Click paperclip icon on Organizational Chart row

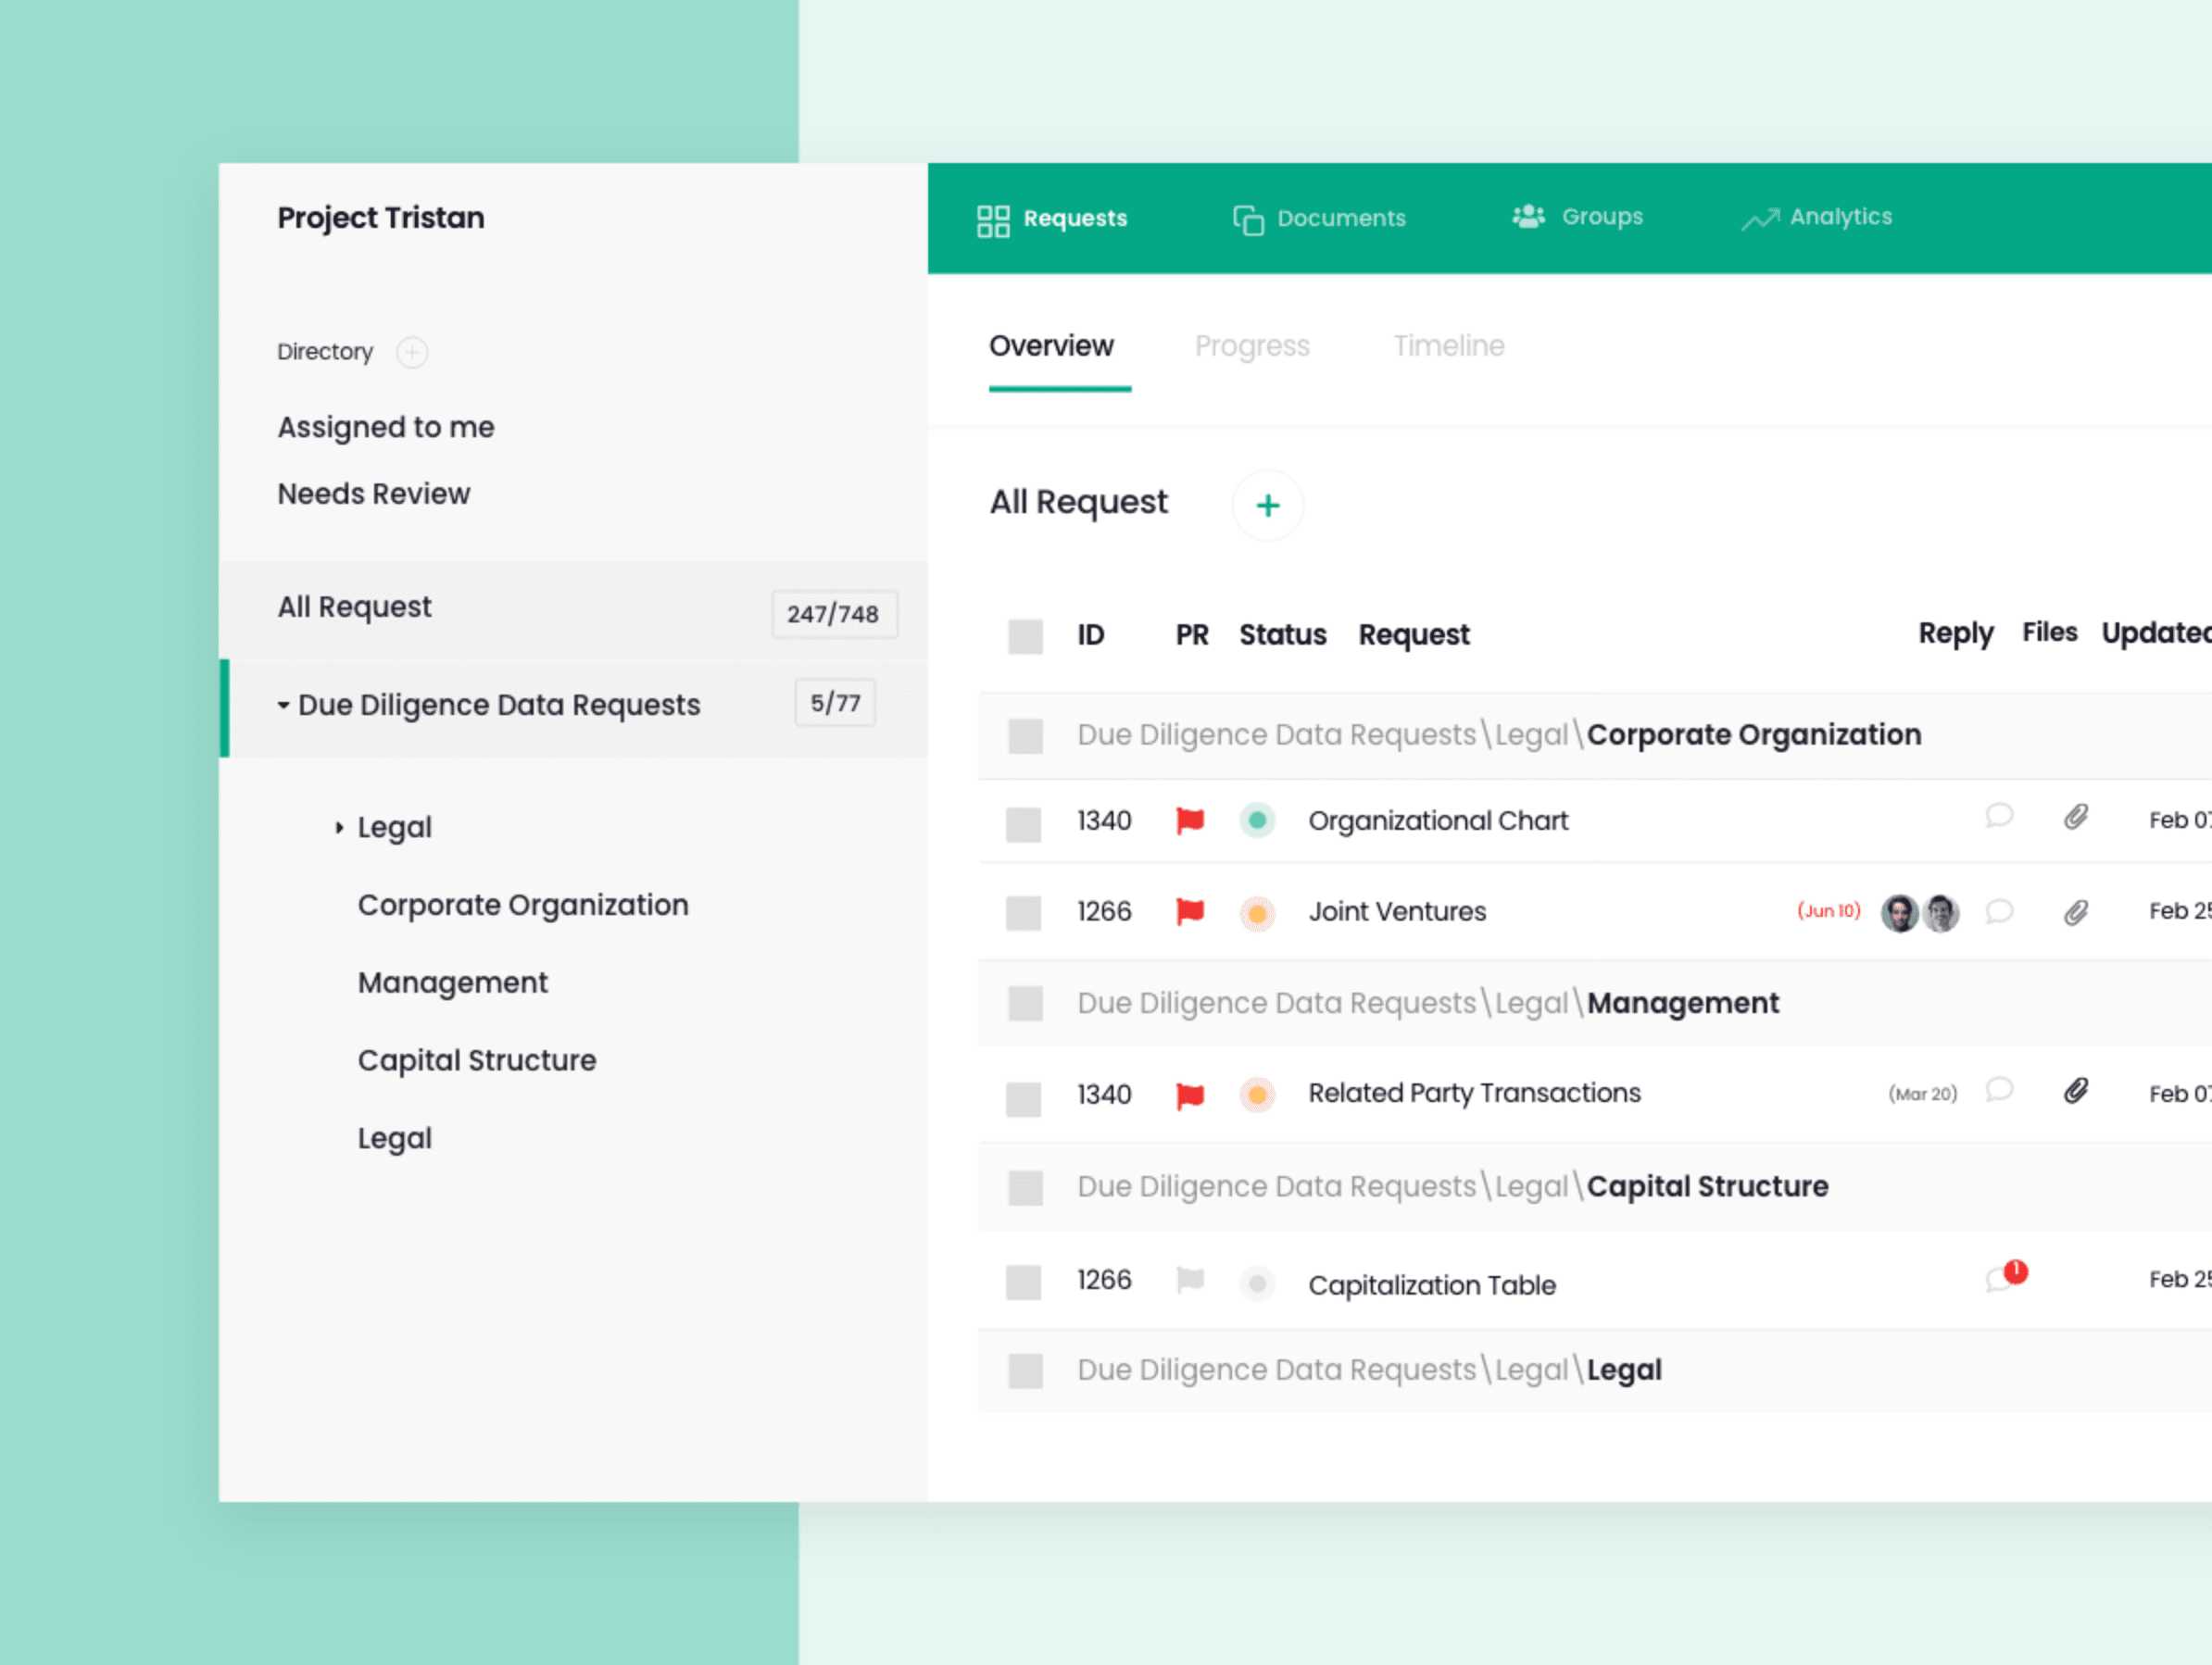tap(2075, 818)
